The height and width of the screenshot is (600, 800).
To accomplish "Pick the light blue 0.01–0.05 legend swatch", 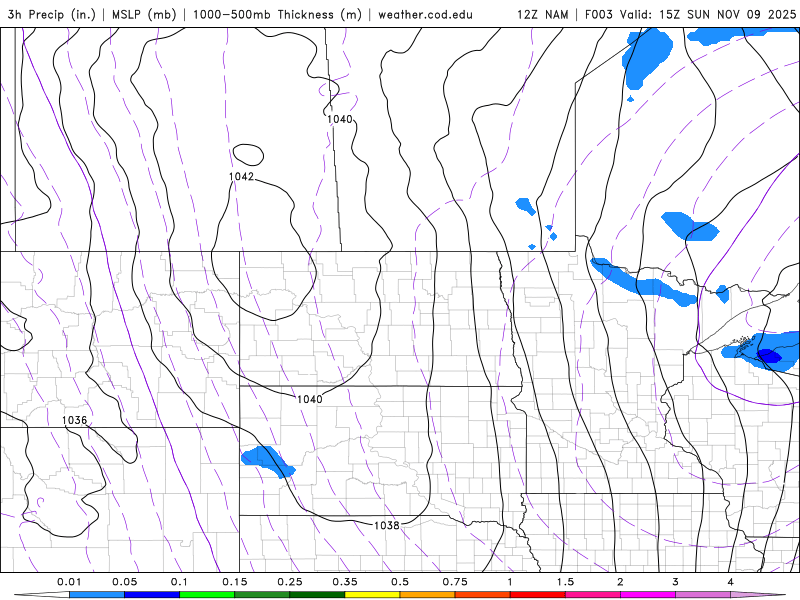I will pos(97,595).
